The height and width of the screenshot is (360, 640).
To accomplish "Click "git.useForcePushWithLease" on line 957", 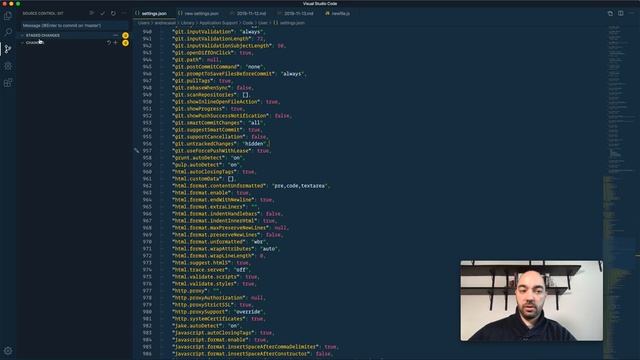I will [x=211, y=151].
